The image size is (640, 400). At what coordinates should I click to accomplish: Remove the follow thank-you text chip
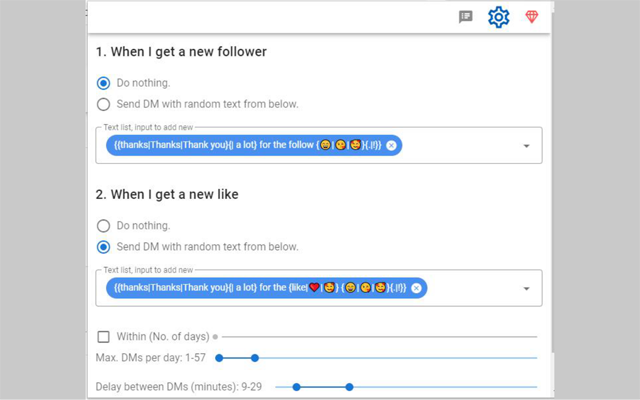[391, 145]
